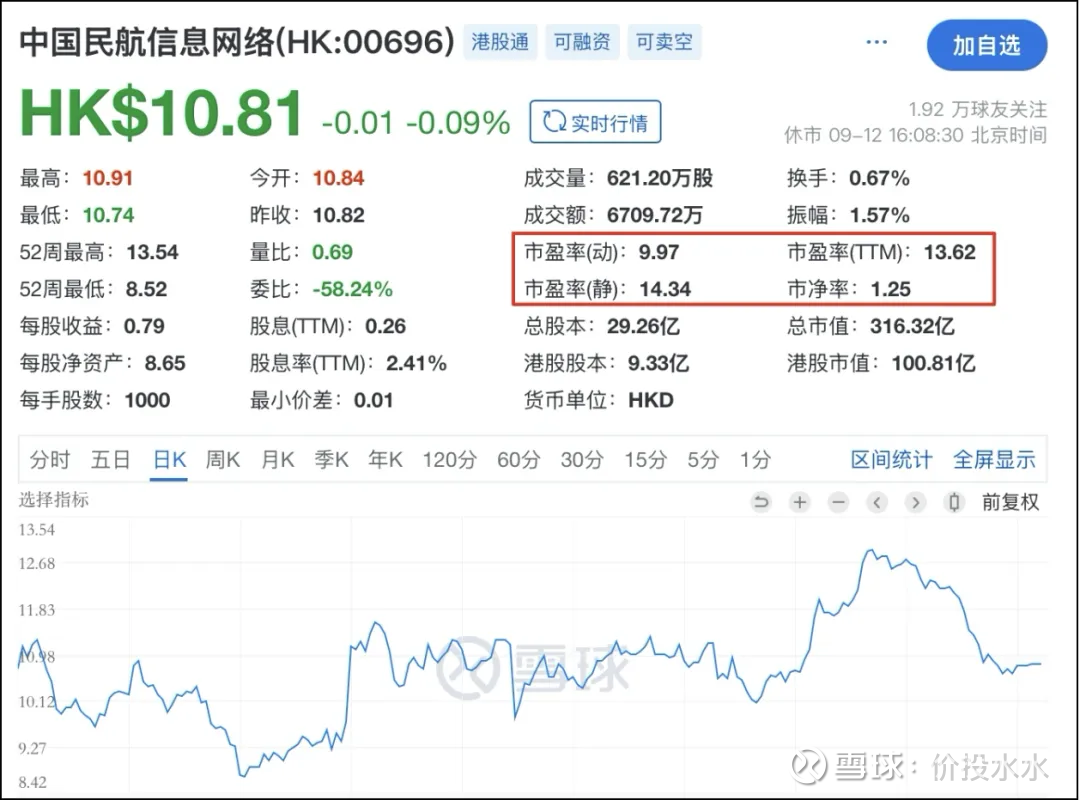1080x800 pixels.
Task: Click the 52周最高 value 13.54
Action: [152, 252]
